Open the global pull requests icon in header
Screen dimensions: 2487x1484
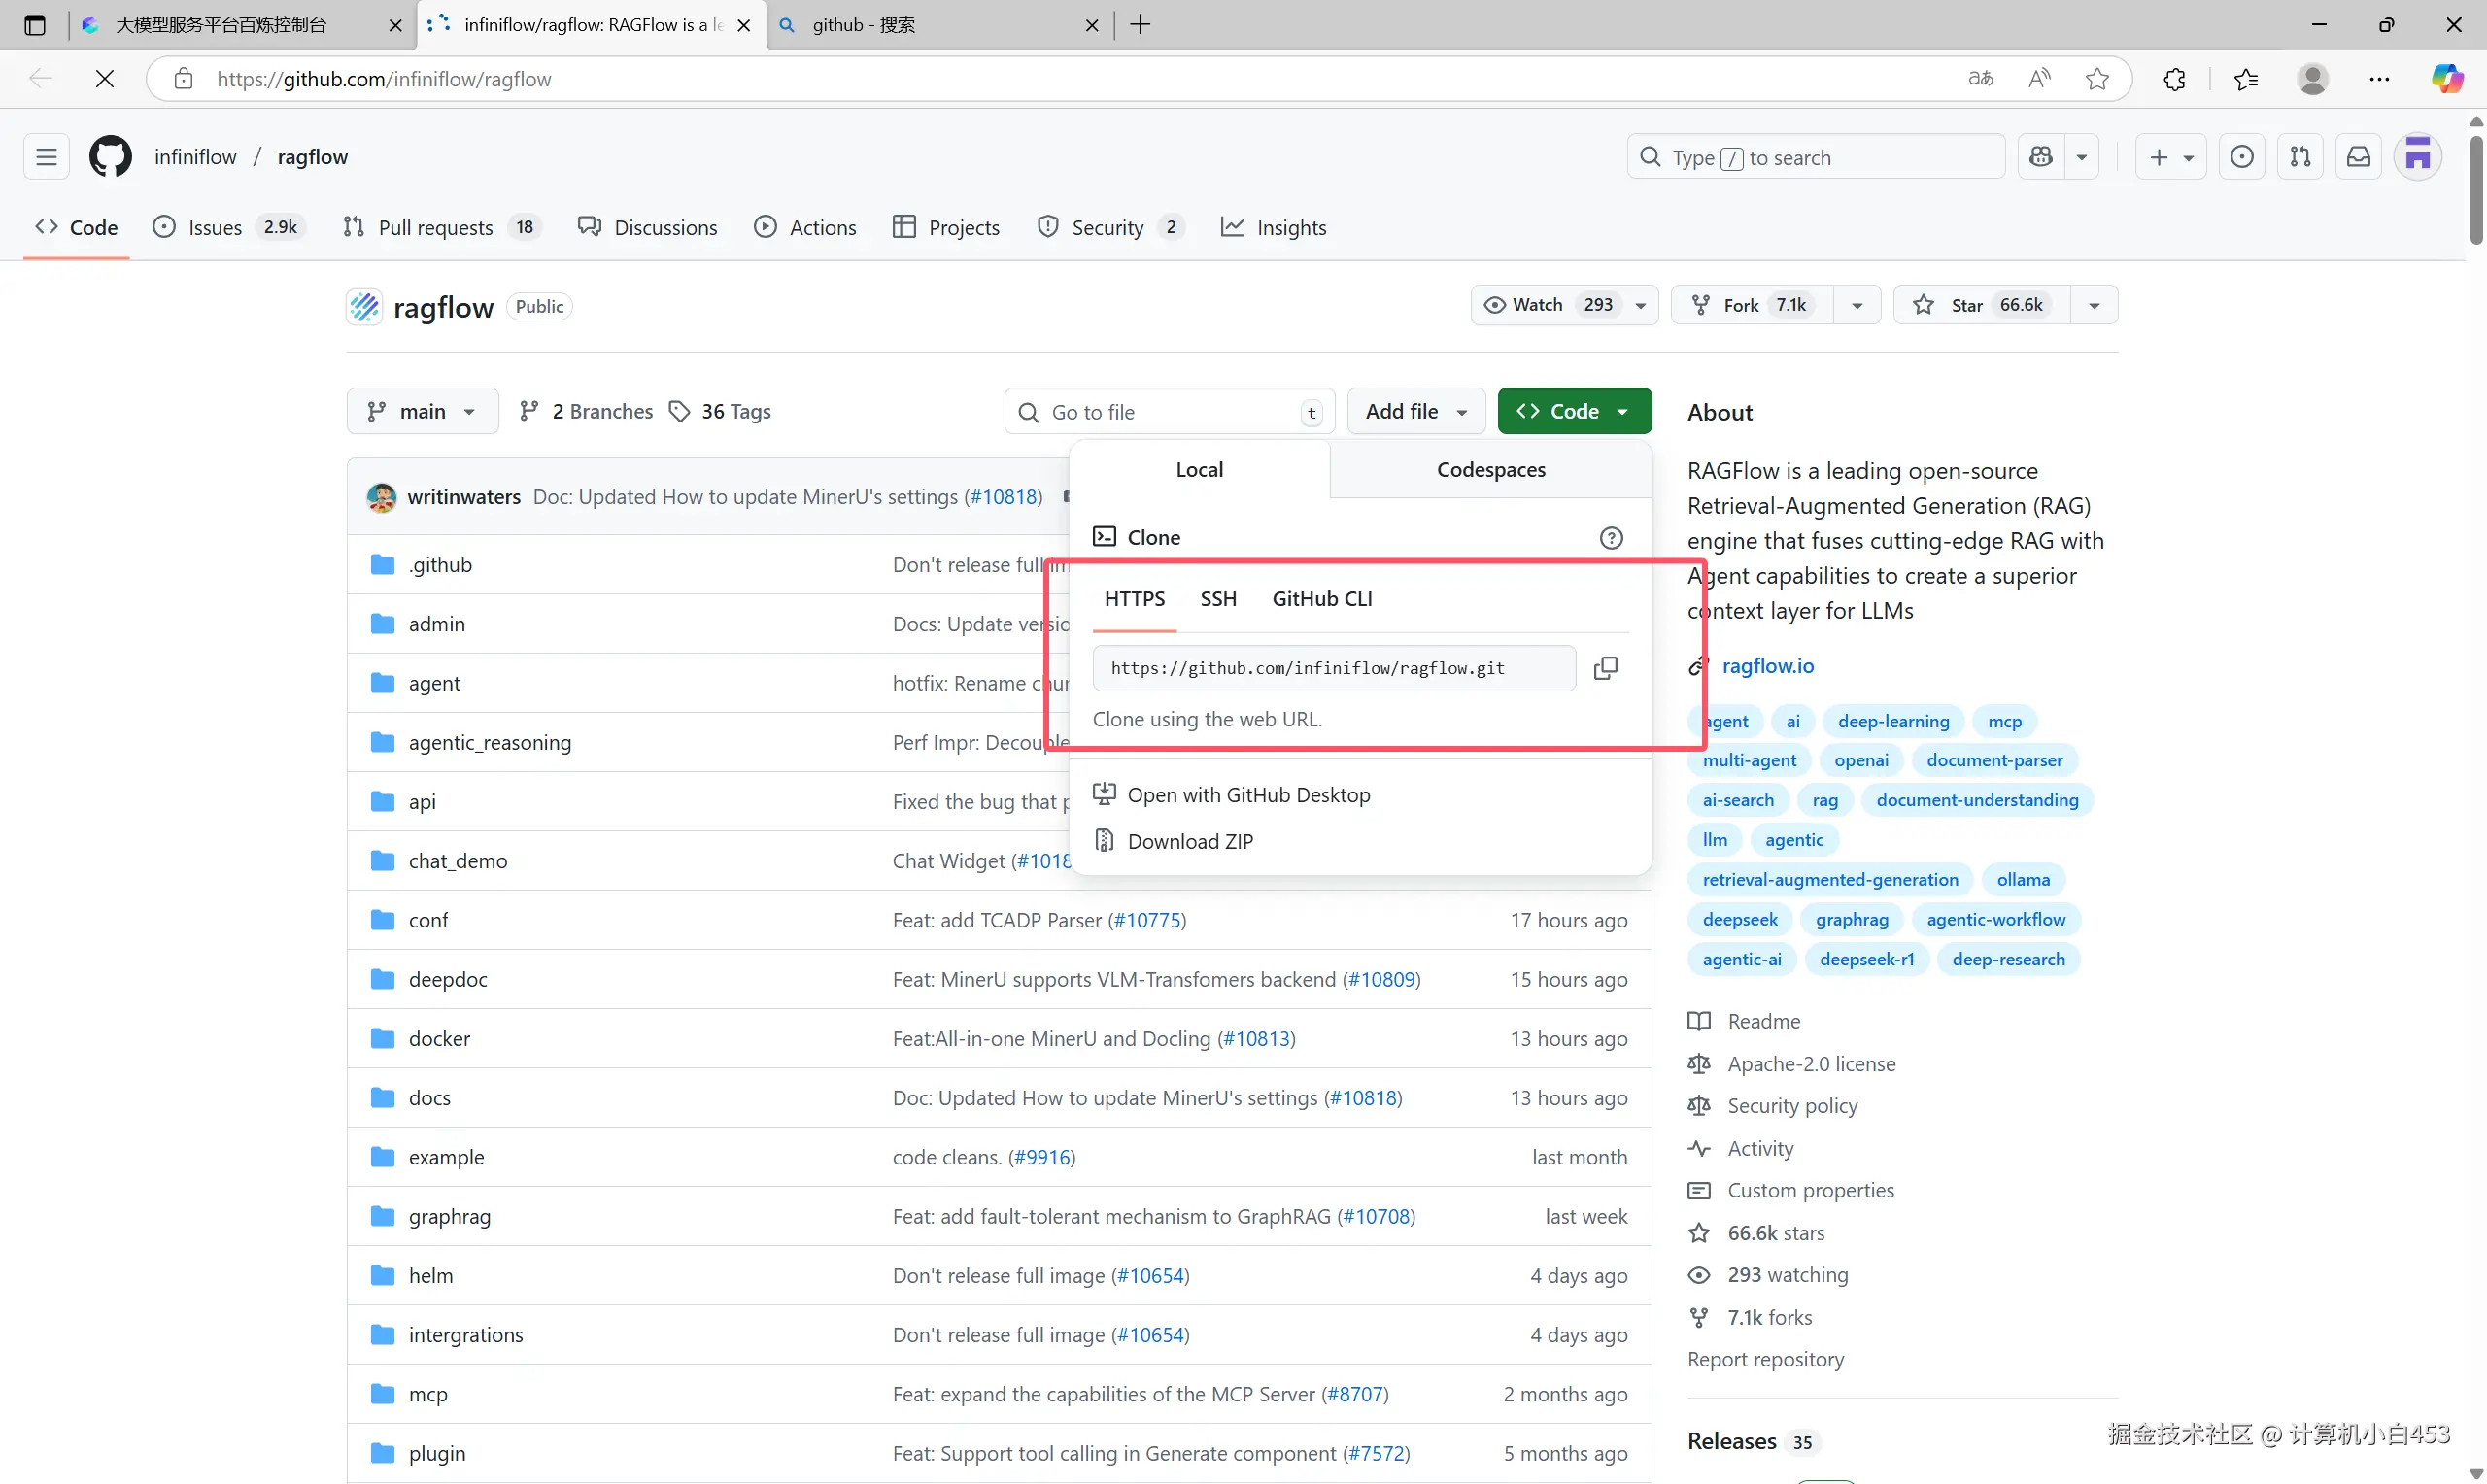pos(2300,157)
